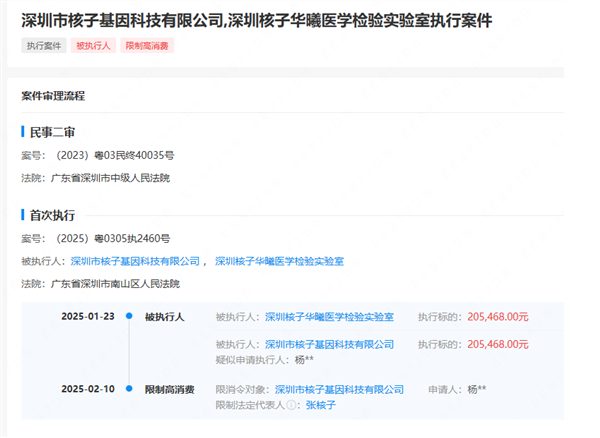Click court name 广东省深圳市中级人民法院
This screenshot has height=438, width=600.
110,178
